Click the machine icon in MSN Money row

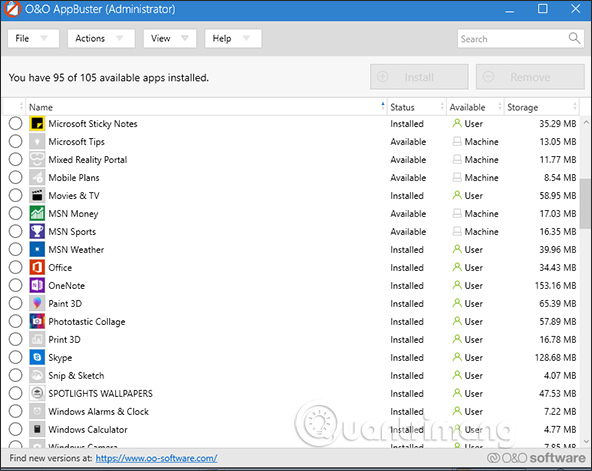click(457, 214)
